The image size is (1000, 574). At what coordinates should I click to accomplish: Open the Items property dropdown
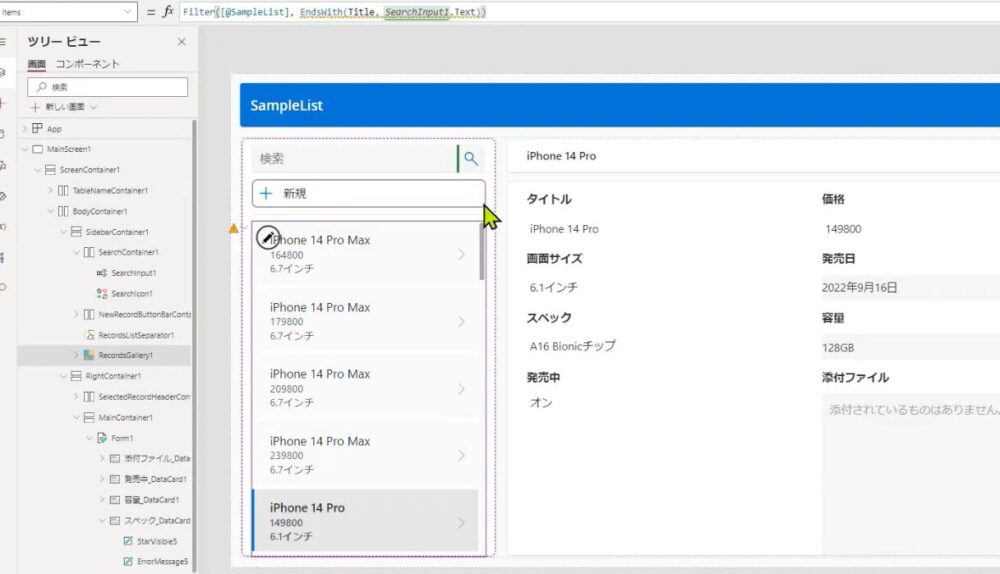(128, 11)
